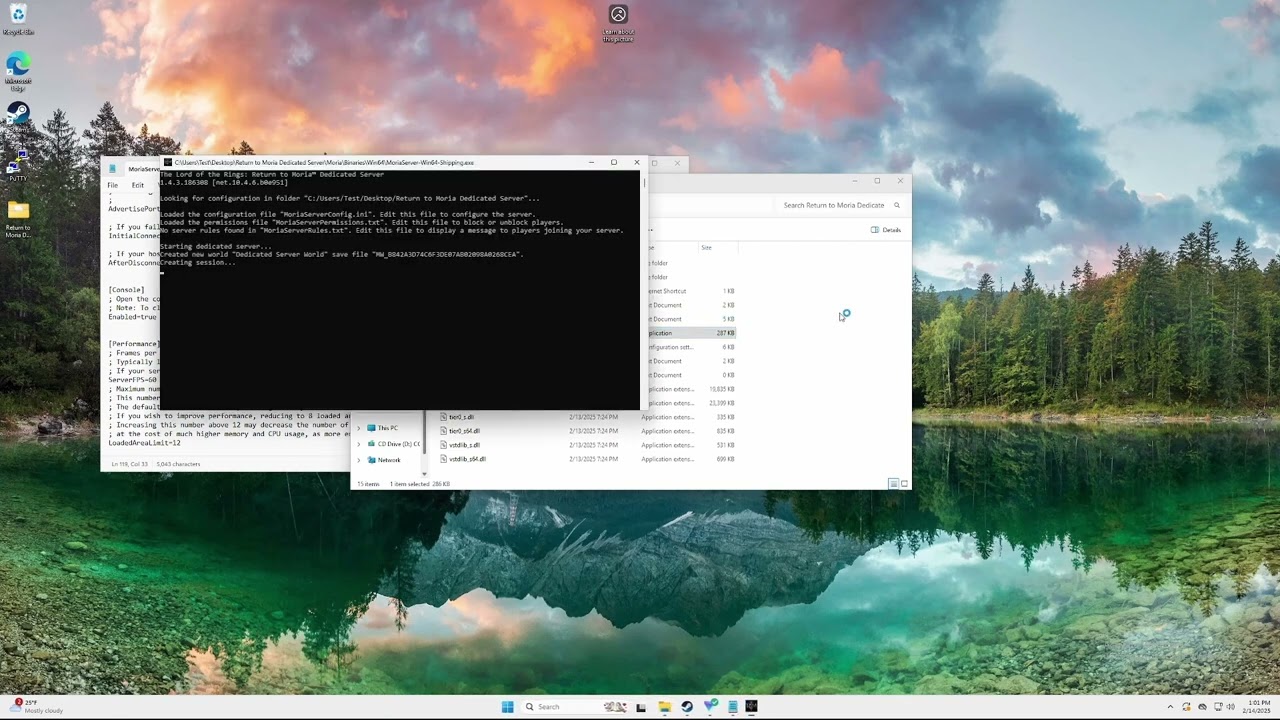
Task: Click the File Explorer search box
Action: coord(840,205)
